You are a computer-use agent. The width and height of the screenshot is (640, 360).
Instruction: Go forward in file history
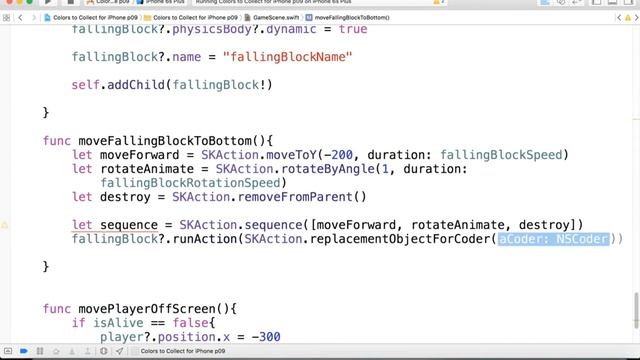point(34,18)
